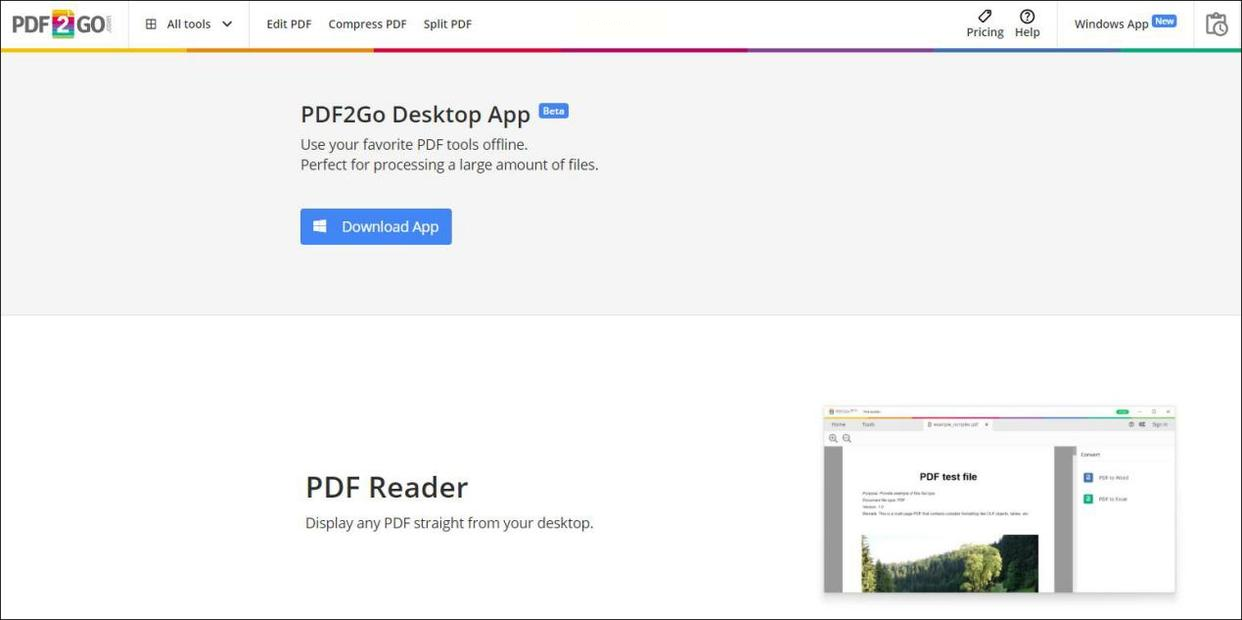The image size is (1242, 620).
Task: Click 'Display any PDF straight from your desktop.' text
Action: pyautogui.click(x=449, y=523)
